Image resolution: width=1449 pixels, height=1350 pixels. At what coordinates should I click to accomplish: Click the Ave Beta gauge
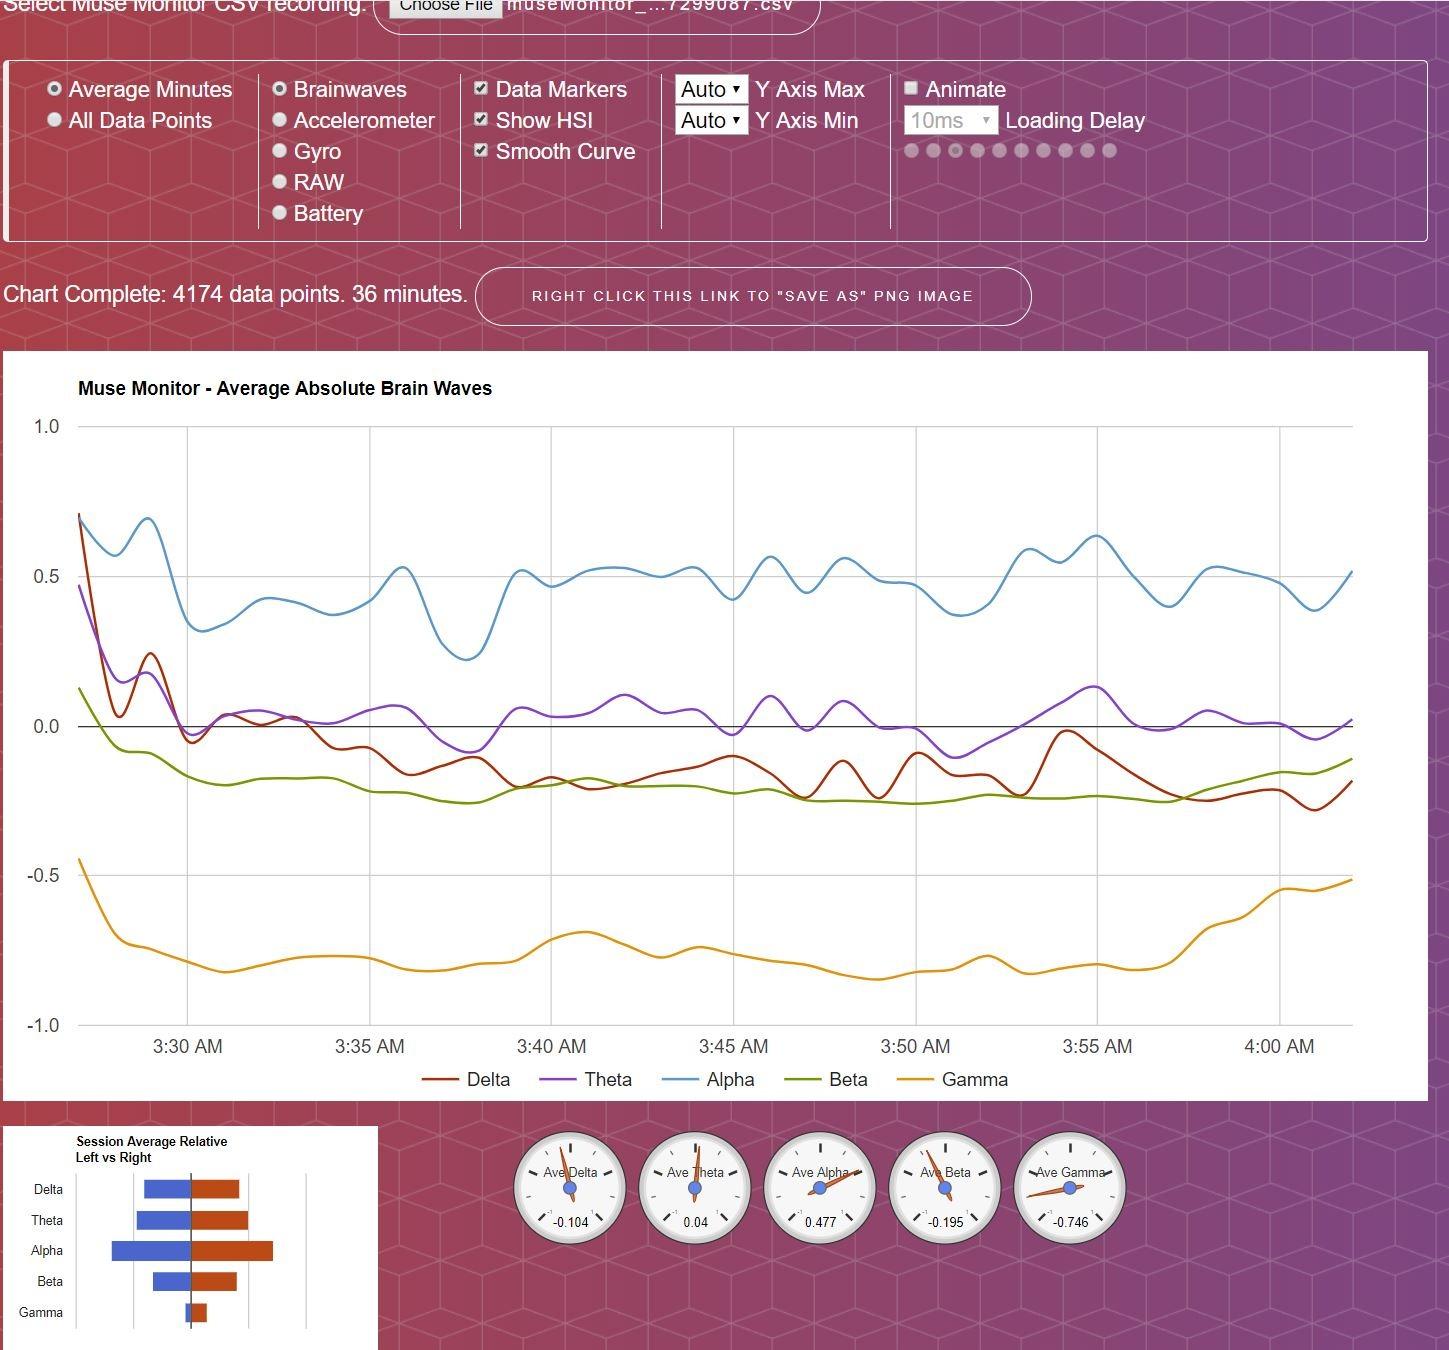(x=945, y=1188)
